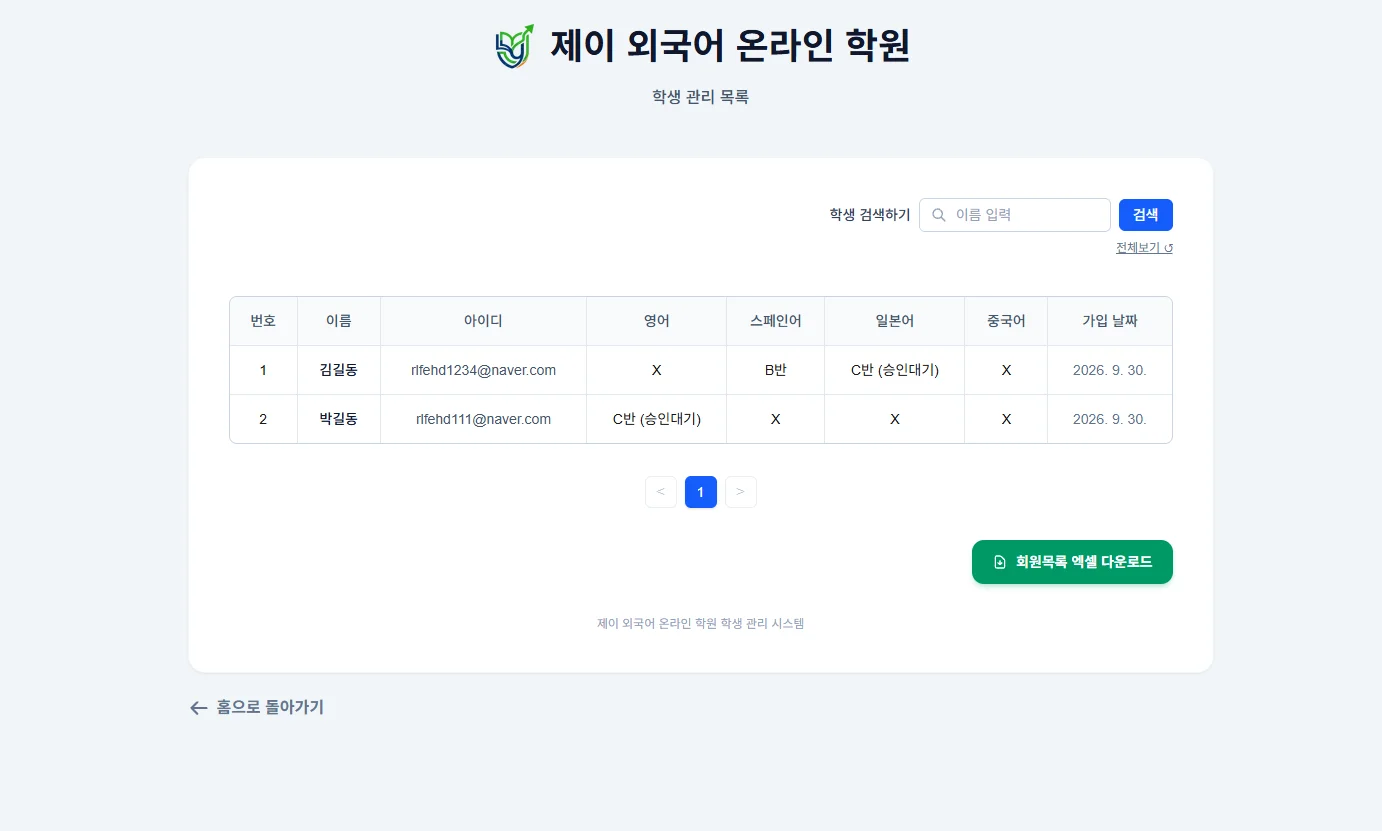
Task: Focus the 이름 입력 search field
Action: coord(1015,215)
